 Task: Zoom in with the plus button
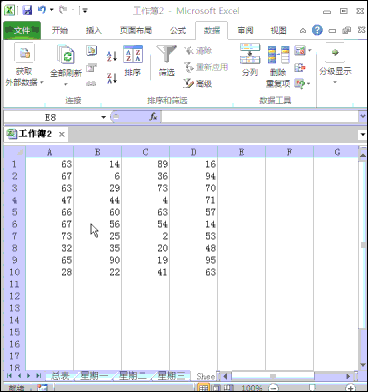tap(350, 388)
